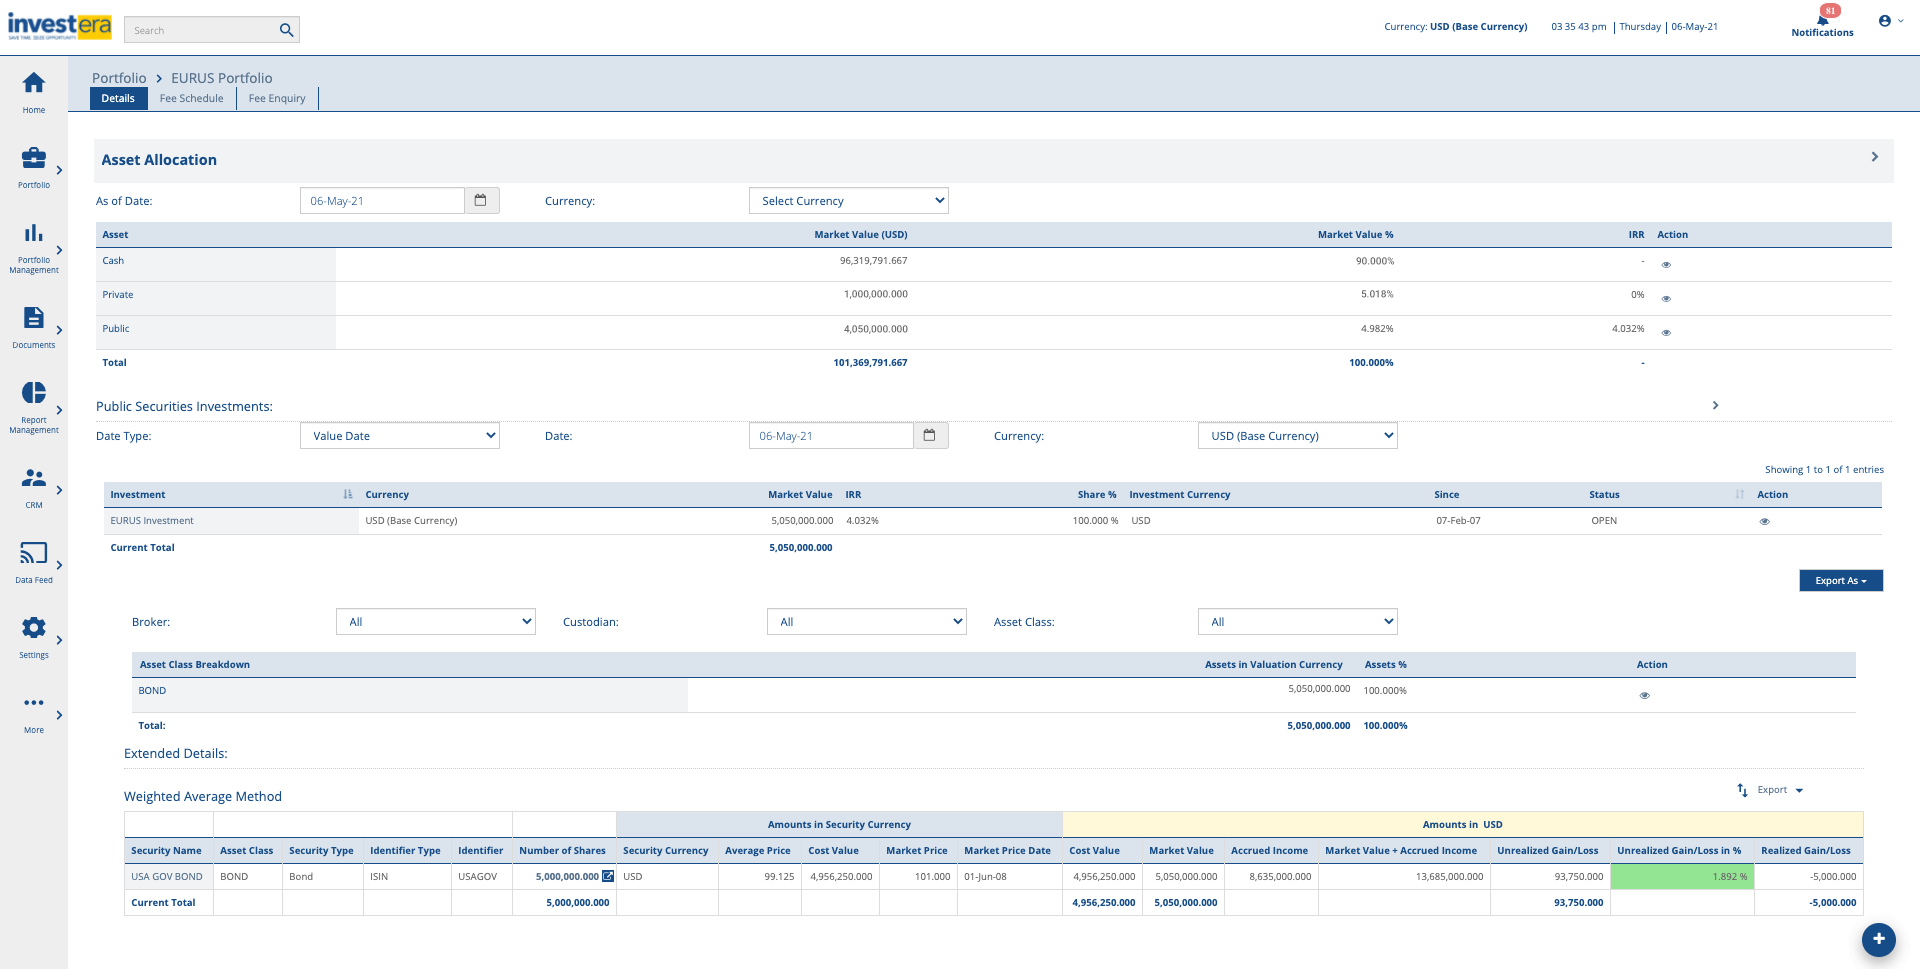View Public asset details with eye icon
1920x969 pixels.
(1666, 331)
